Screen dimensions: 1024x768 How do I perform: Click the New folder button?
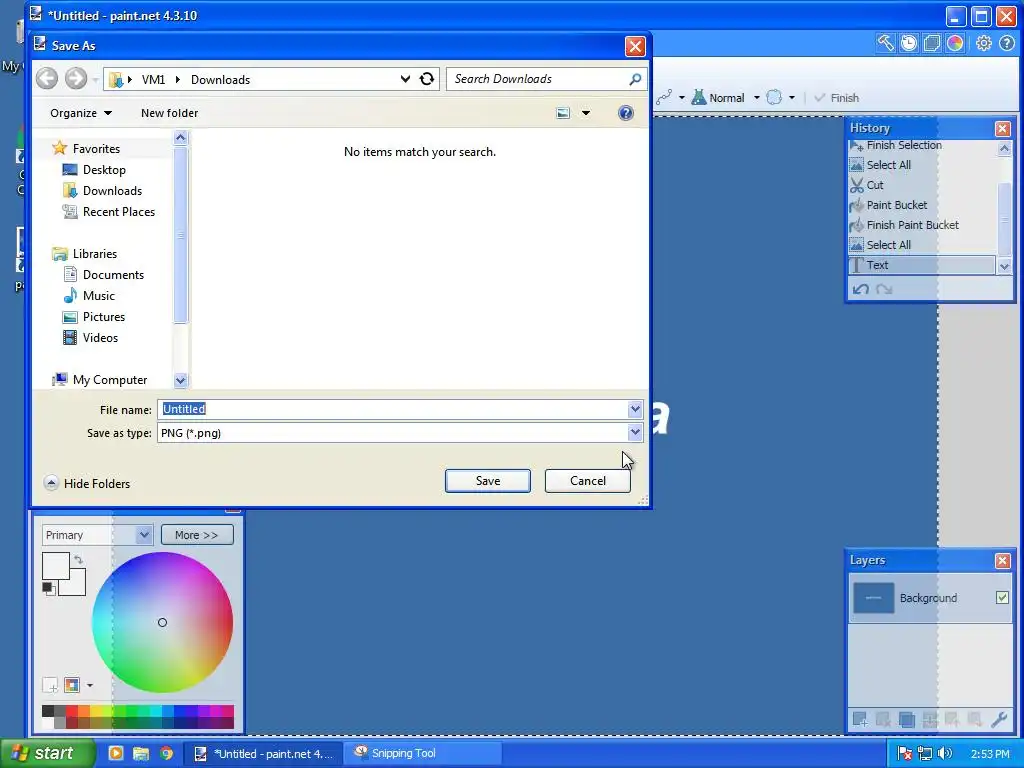(169, 113)
